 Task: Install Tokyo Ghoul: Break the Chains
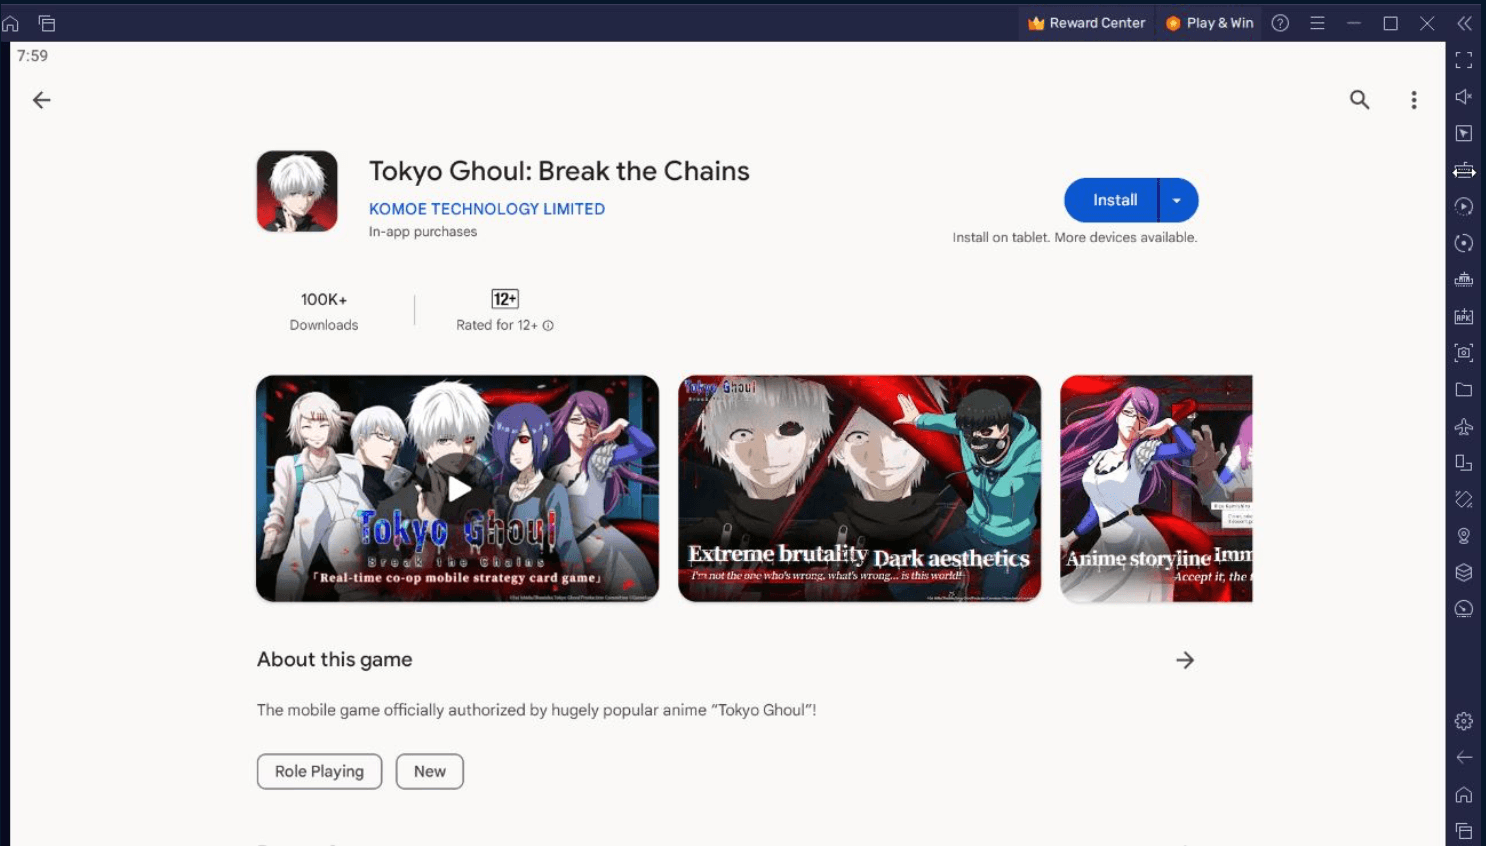pos(1112,200)
